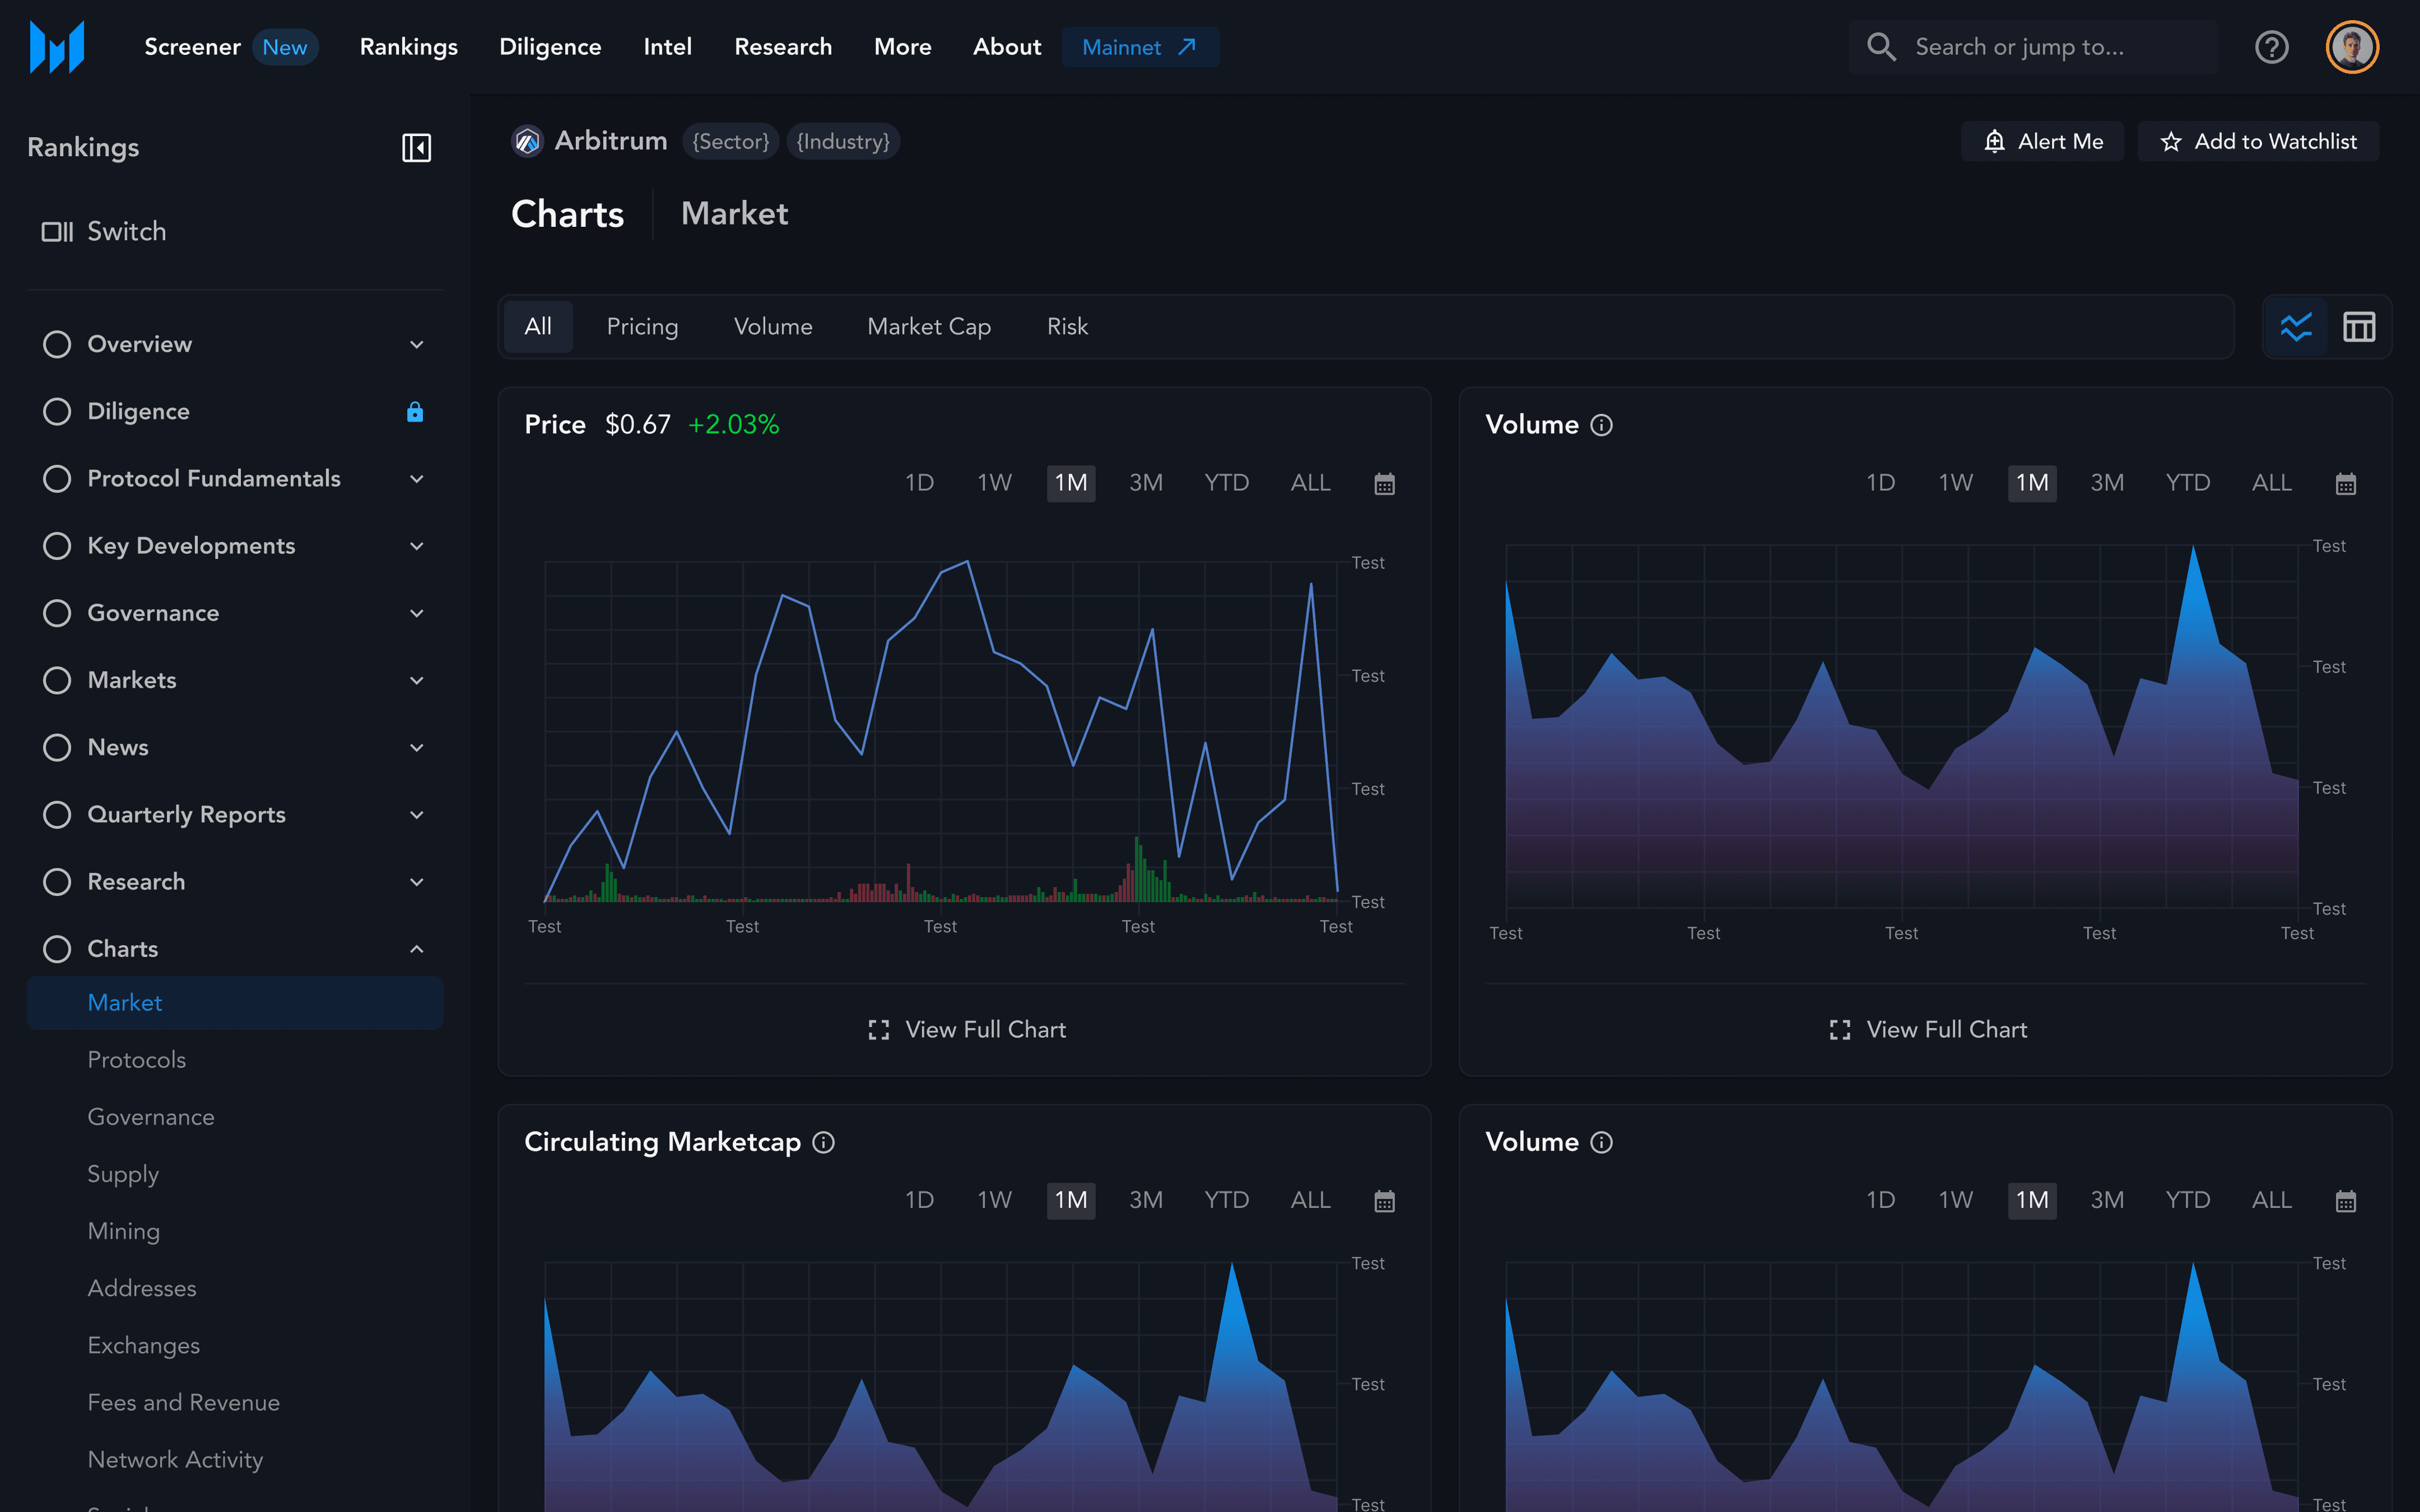
Task: Select the Market Cap filter tab
Action: [x=929, y=327]
